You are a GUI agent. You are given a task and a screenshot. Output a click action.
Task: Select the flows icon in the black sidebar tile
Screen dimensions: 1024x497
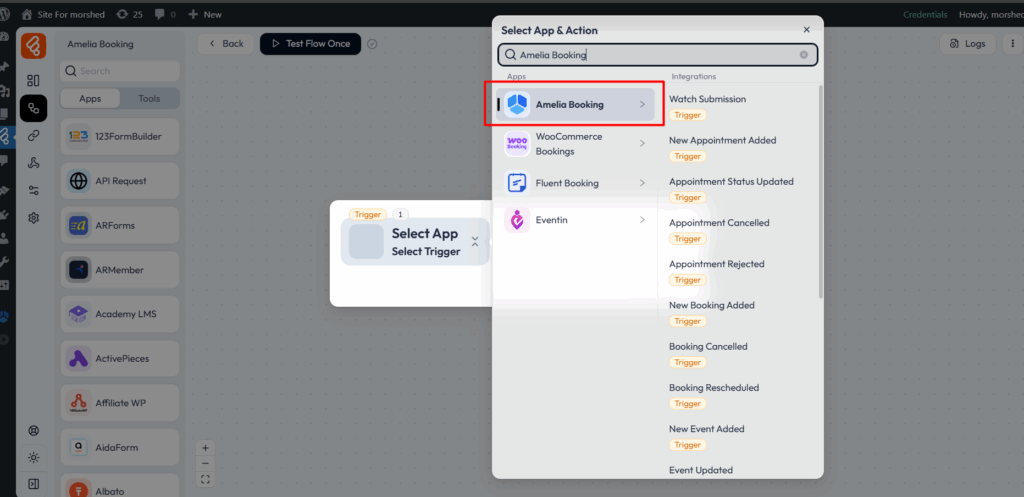33,108
